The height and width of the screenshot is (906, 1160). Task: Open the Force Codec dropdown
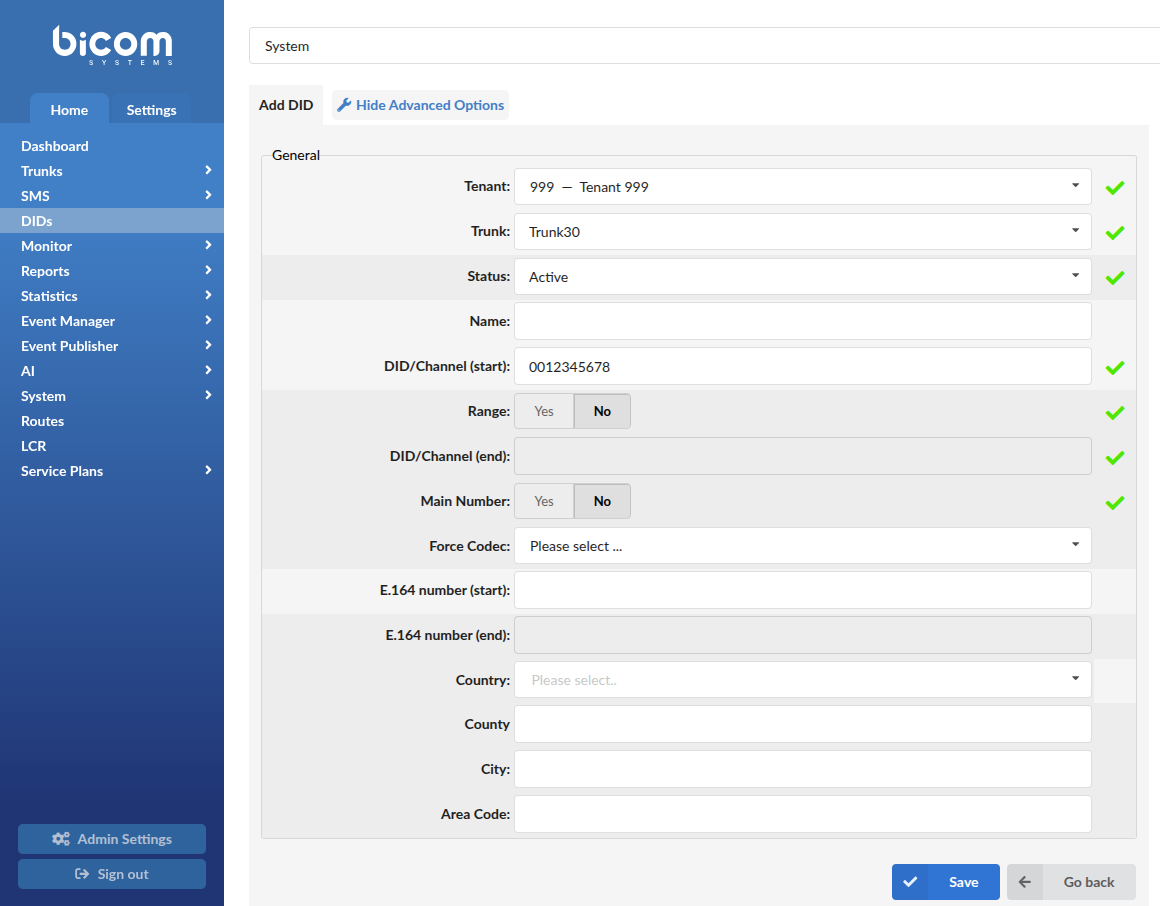tap(802, 546)
